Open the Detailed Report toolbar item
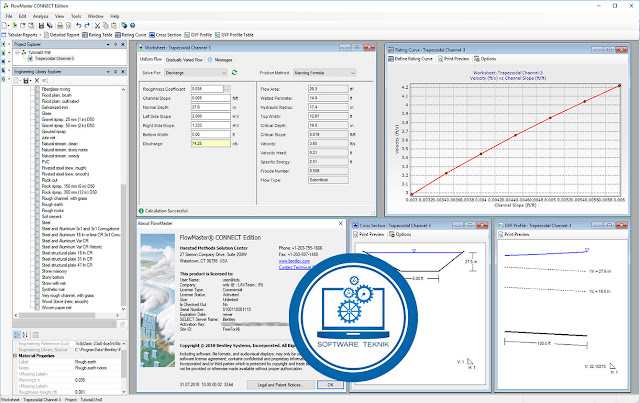 (62, 35)
